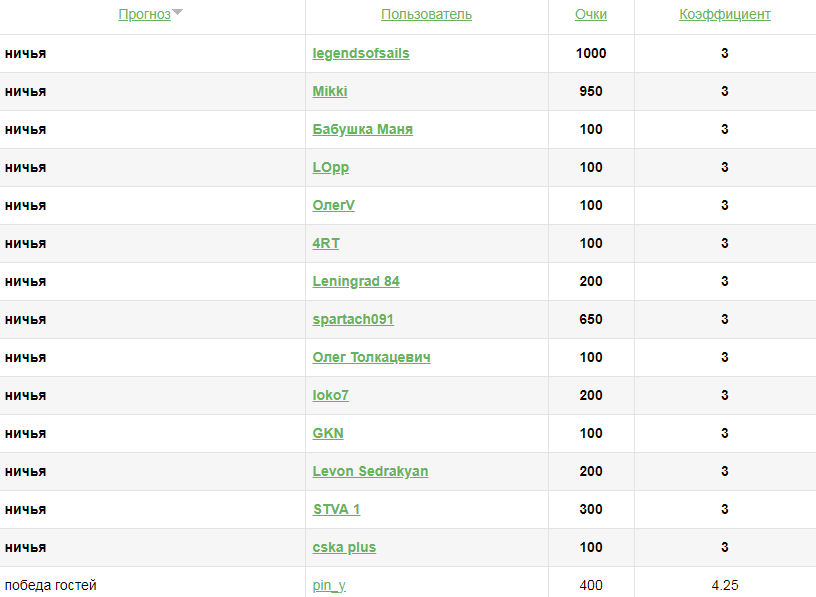816x597 pixels.
Task: Click the 4RT username link
Action: (x=326, y=244)
